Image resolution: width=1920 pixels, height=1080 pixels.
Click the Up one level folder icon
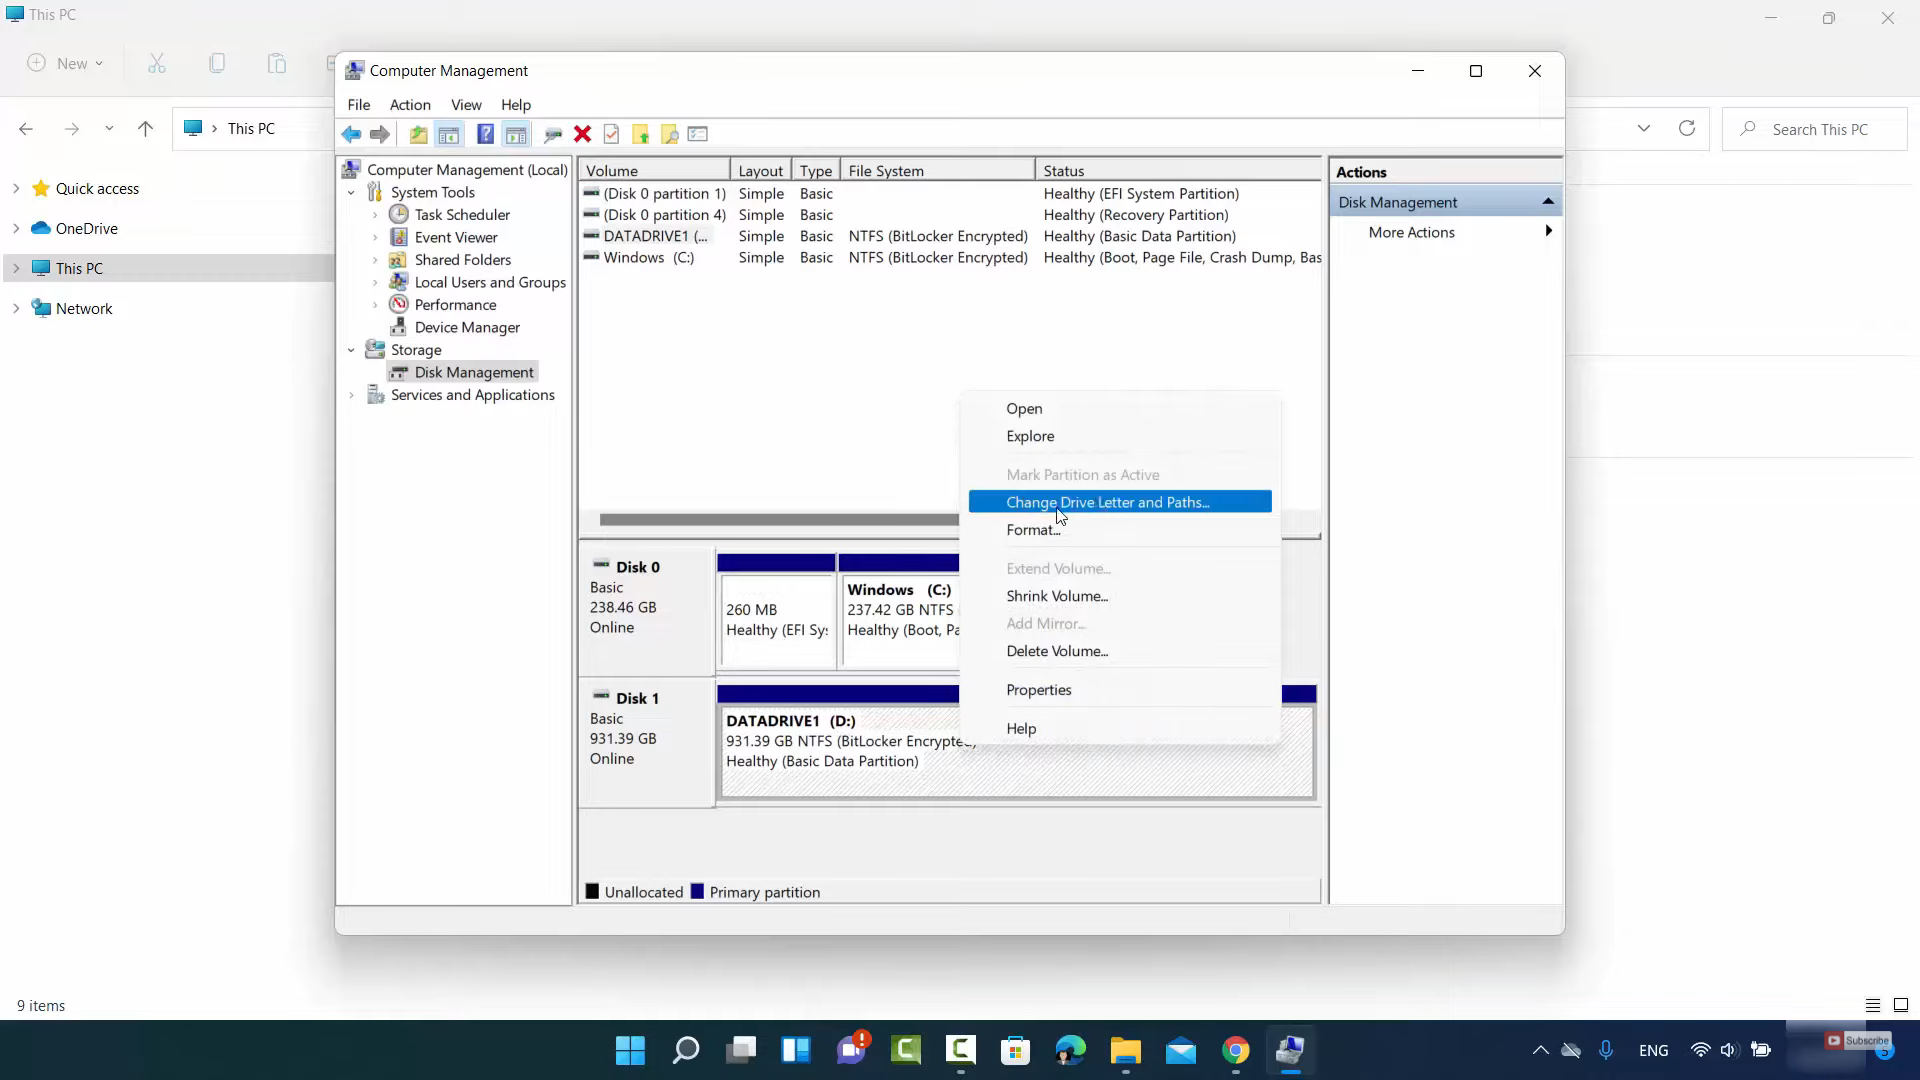[x=418, y=134]
